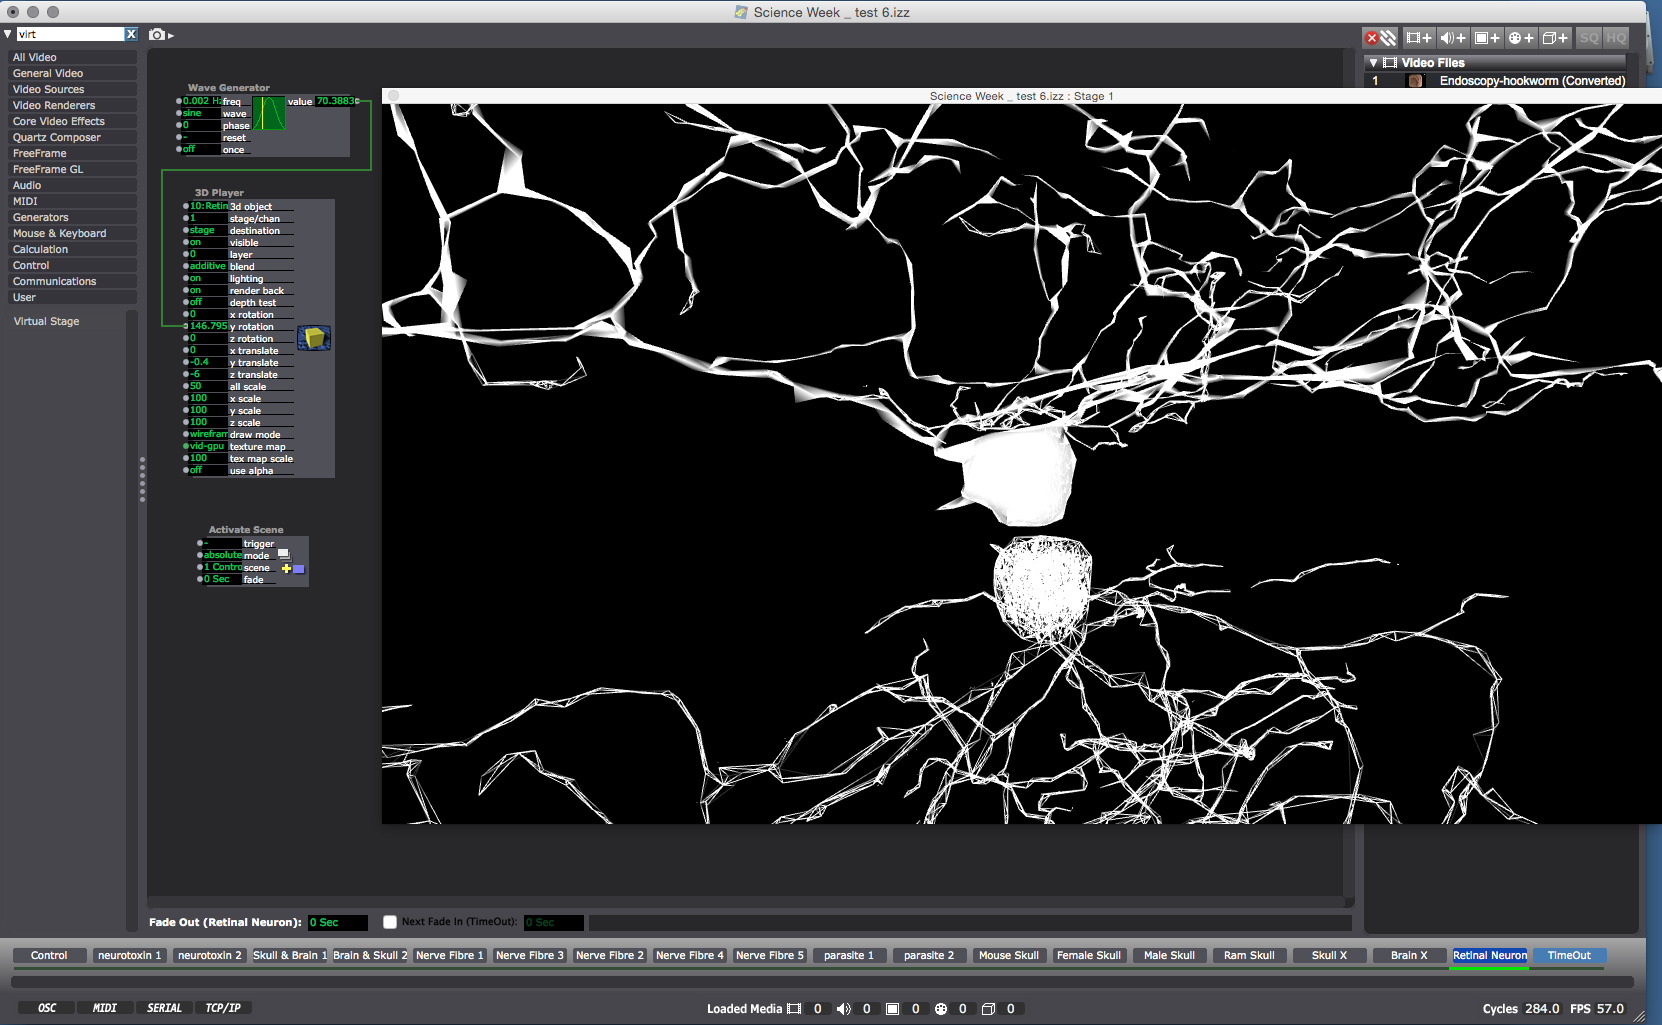Select the All Video actor category

click(72, 57)
